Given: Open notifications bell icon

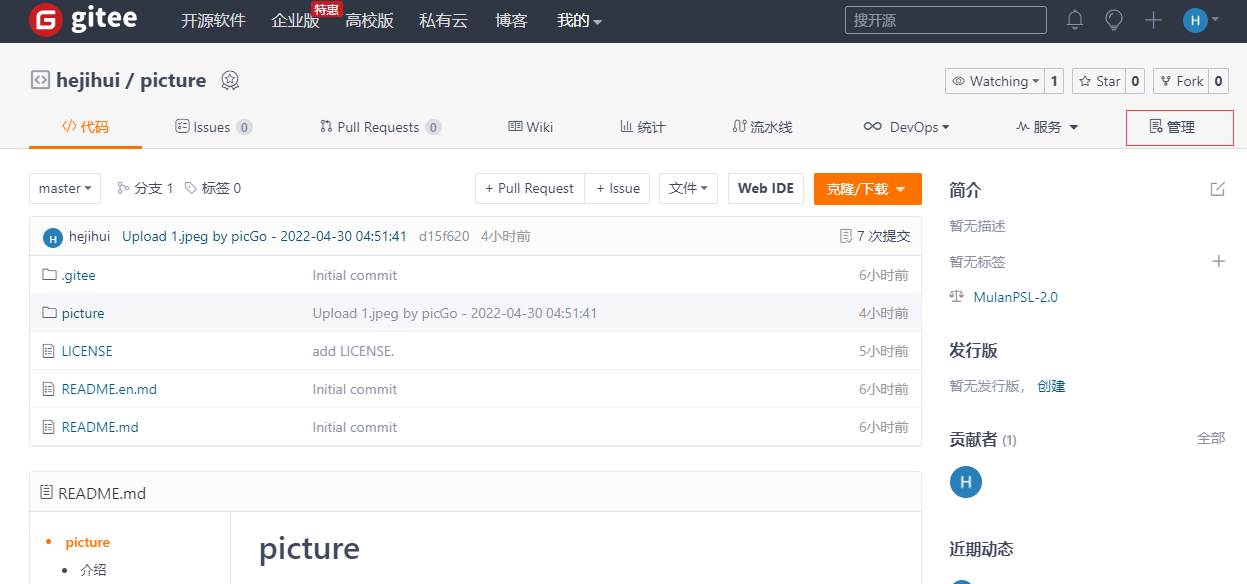Looking at the screenshot, I should click(x=1075, y=20).
